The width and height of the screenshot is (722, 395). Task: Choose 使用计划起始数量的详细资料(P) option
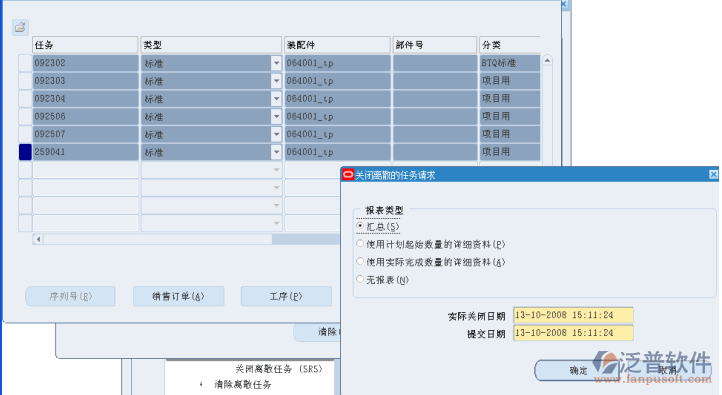(x=360, y=244)
